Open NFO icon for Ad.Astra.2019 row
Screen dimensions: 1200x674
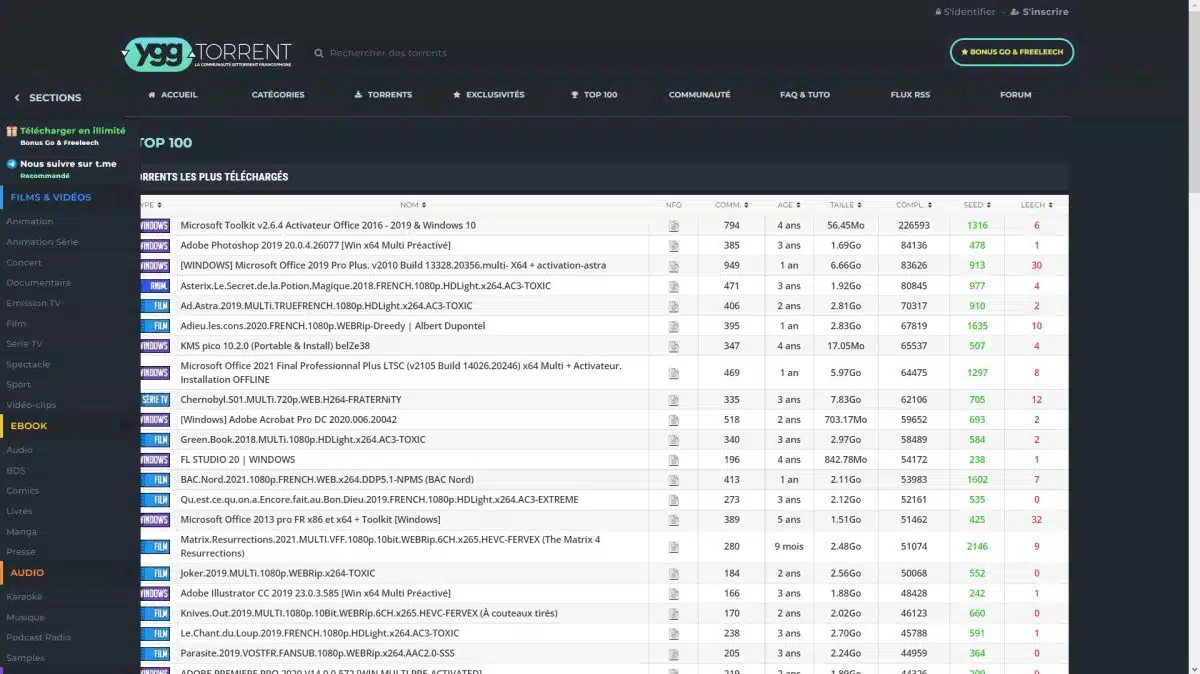(x=674, y=306)
